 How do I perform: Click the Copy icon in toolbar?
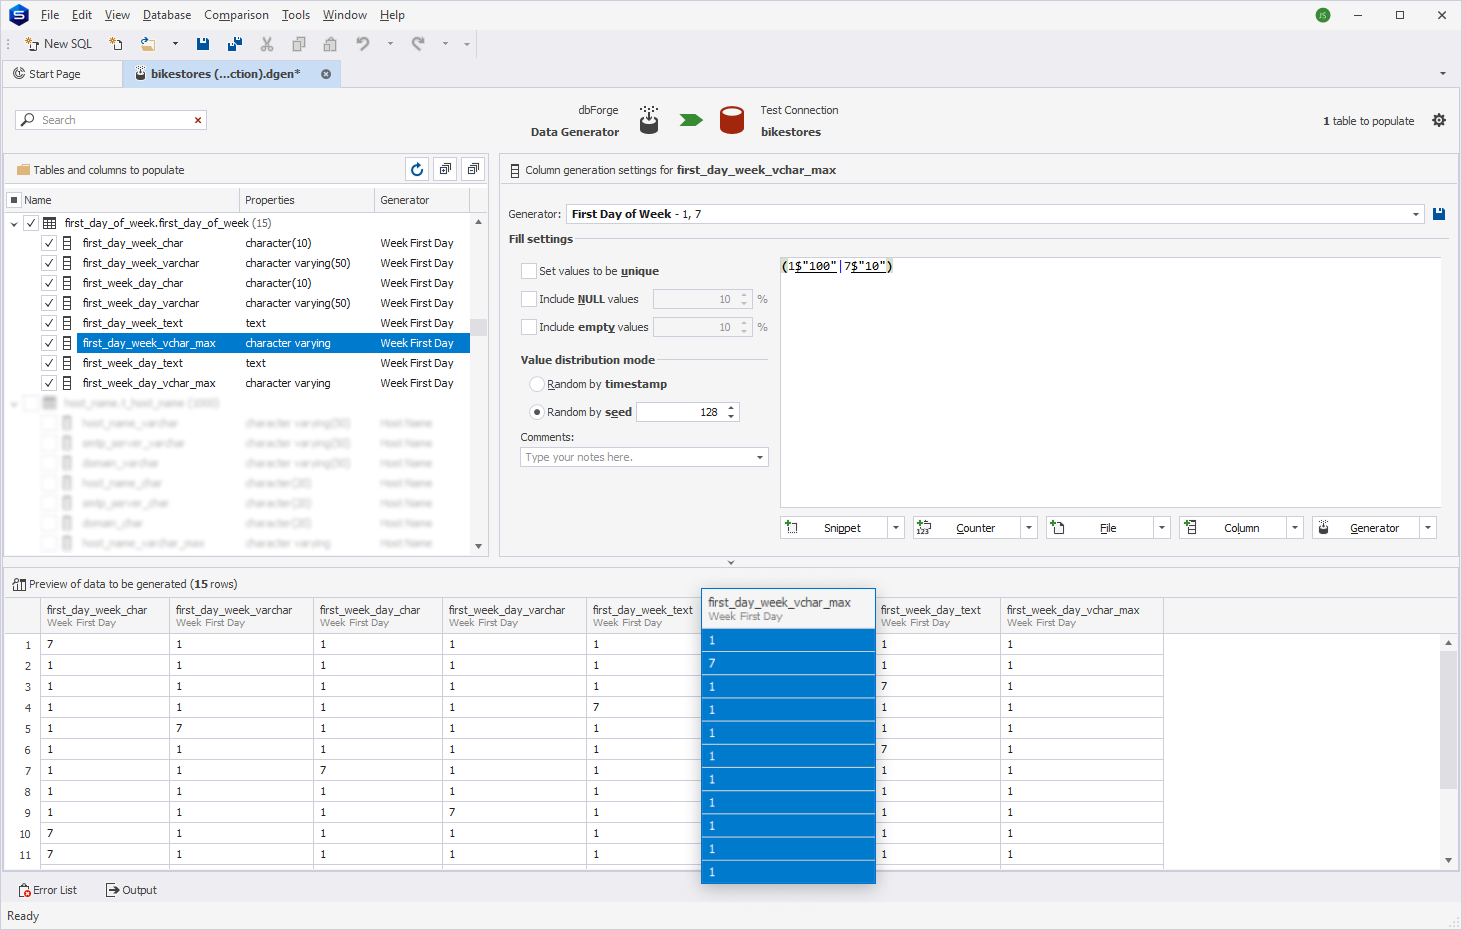[x=299, y=44]
